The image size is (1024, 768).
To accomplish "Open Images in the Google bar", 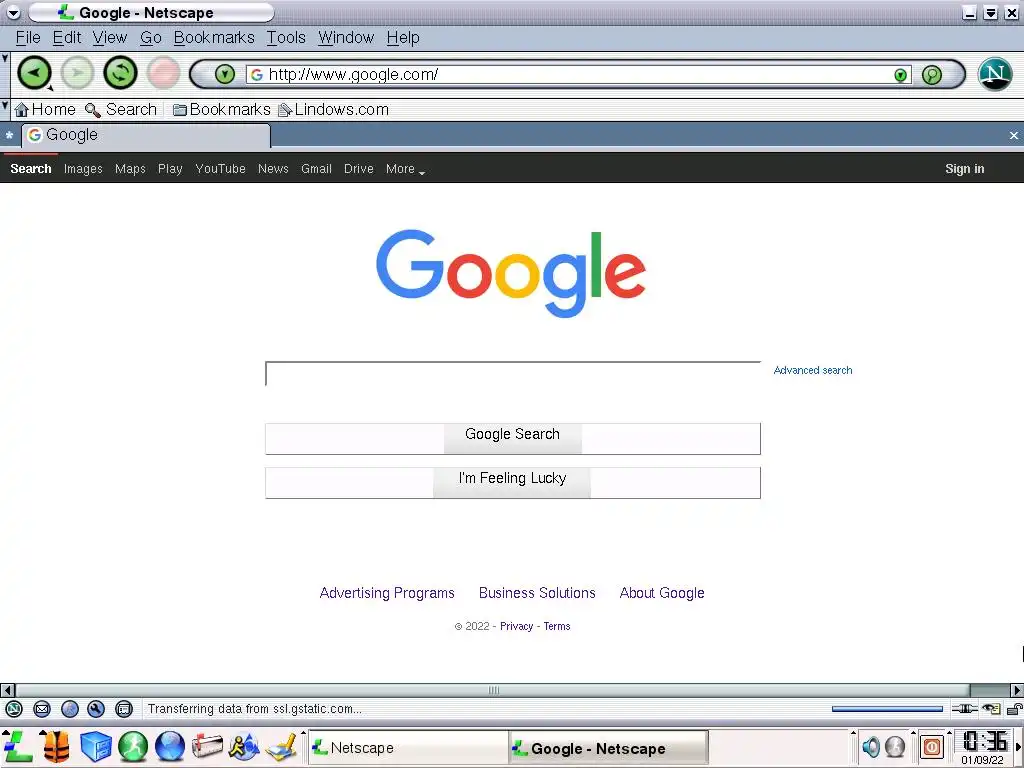I will point(83,168).
